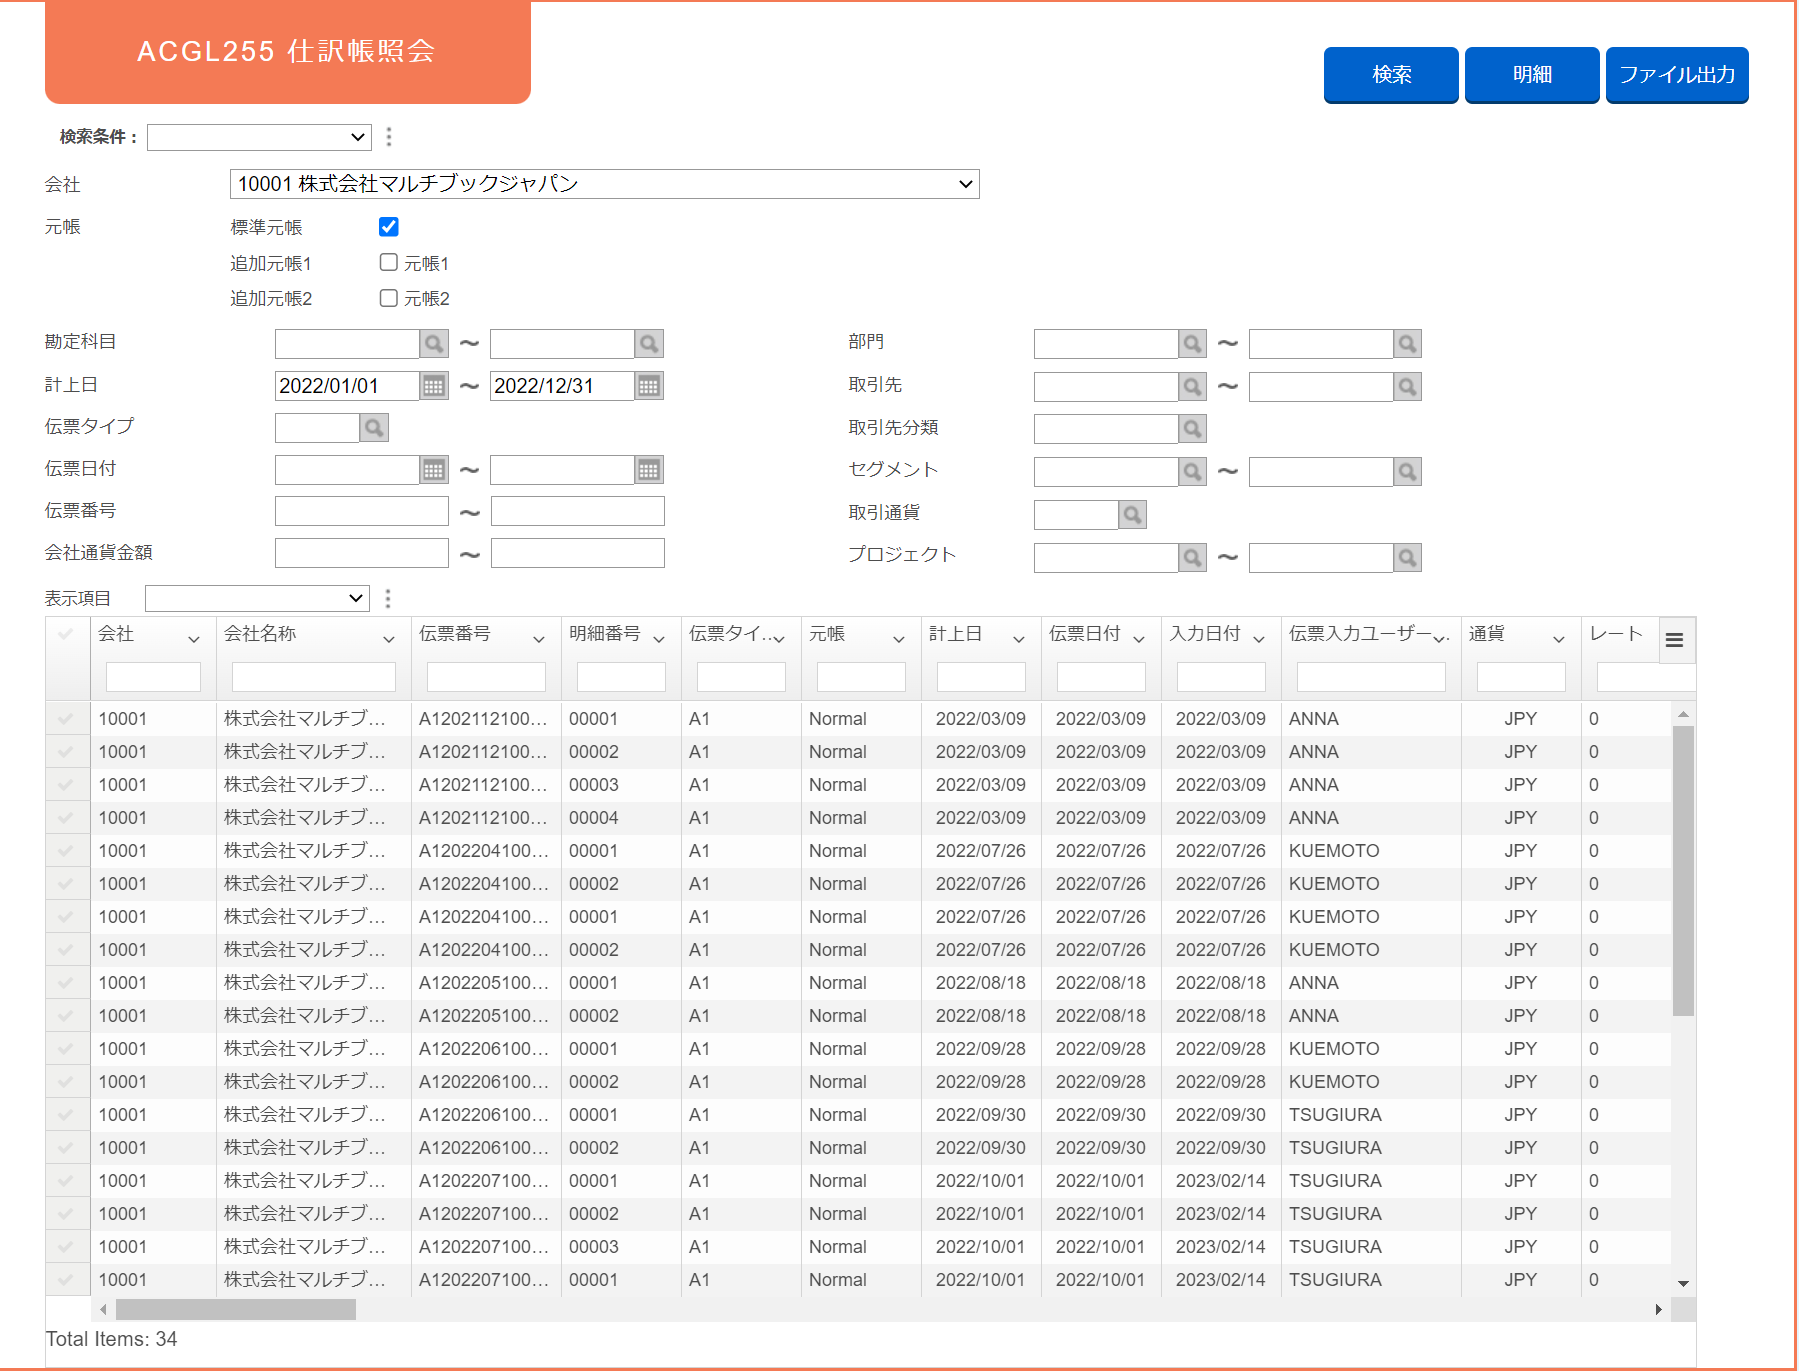Uncheck the 標準元帳 checkbox
This screenshot has height=1371, width=1799.
click(389, 227)
